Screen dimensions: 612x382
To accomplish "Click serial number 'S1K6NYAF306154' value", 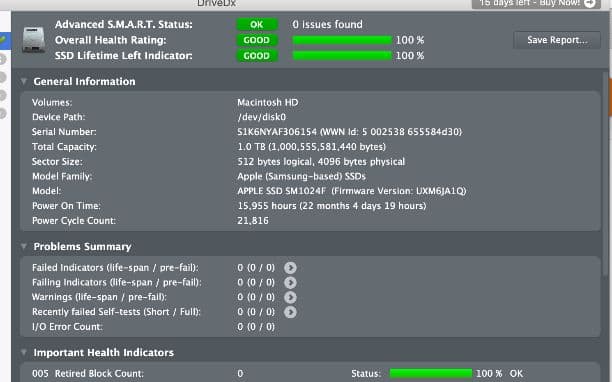I will (x=277, y=132).
